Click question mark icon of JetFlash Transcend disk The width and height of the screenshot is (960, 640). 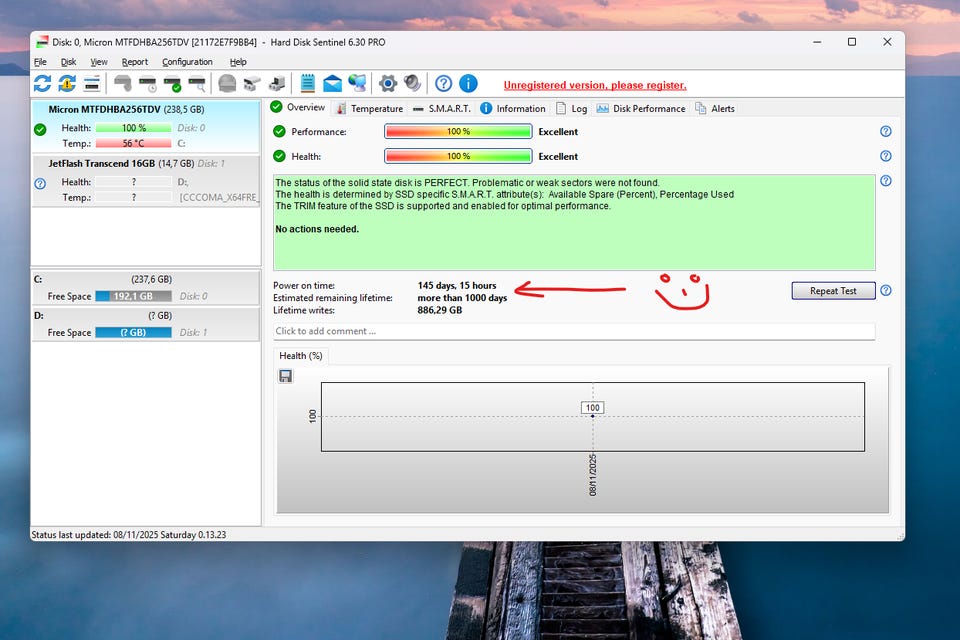40,183
